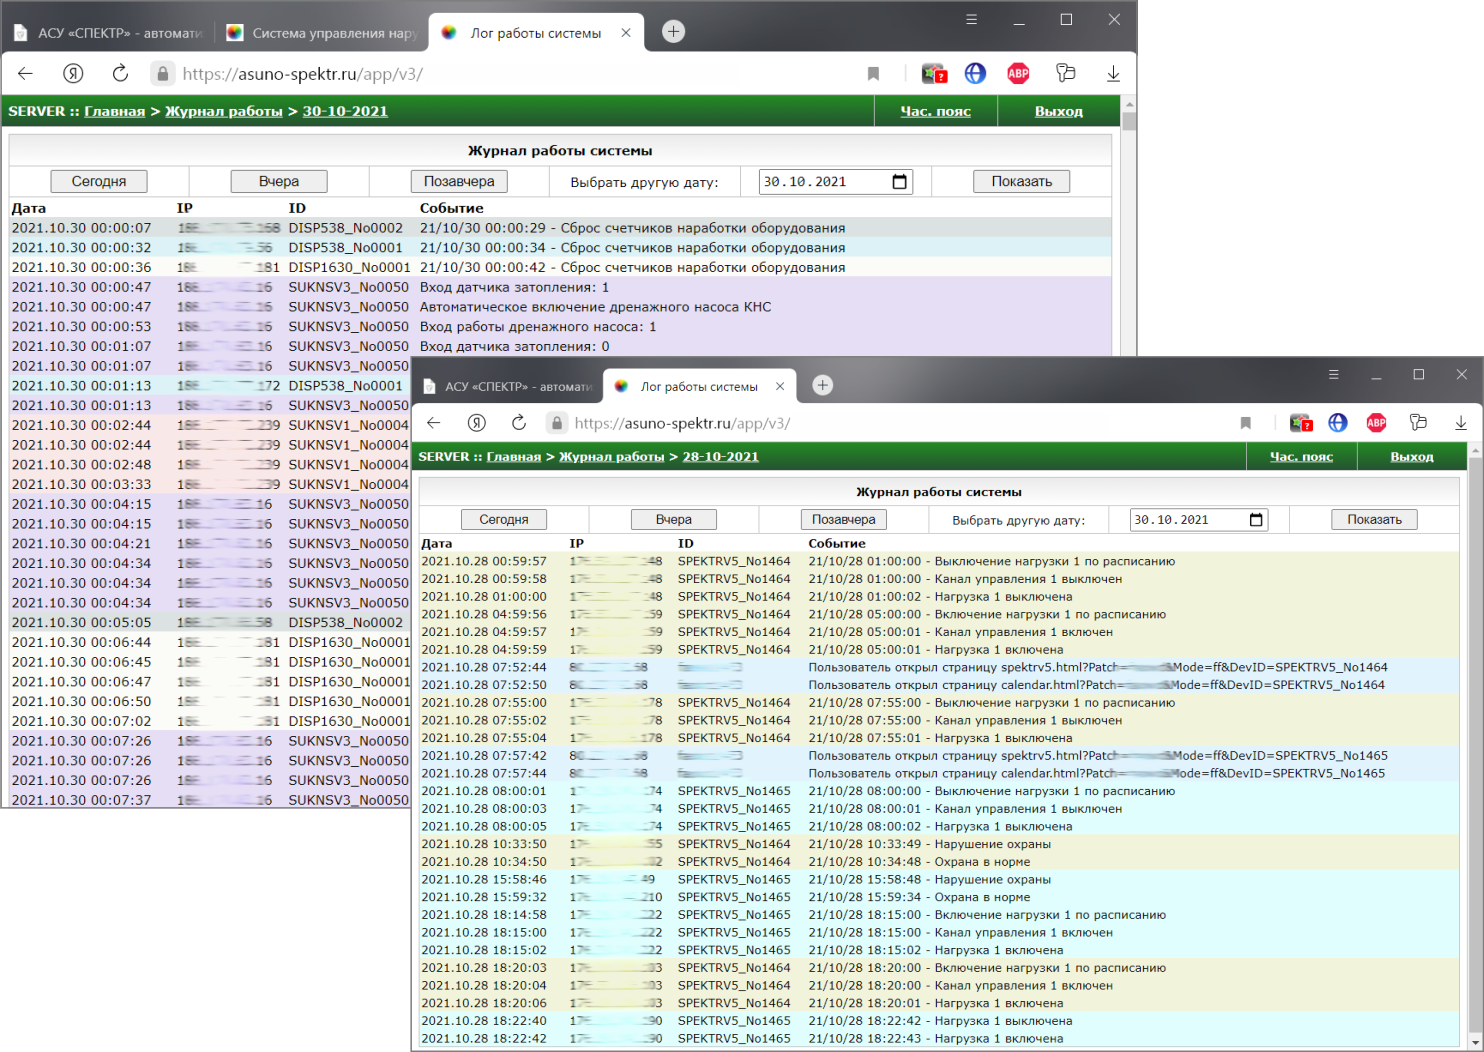Bookmark the page in the rear window

[873, 73]
